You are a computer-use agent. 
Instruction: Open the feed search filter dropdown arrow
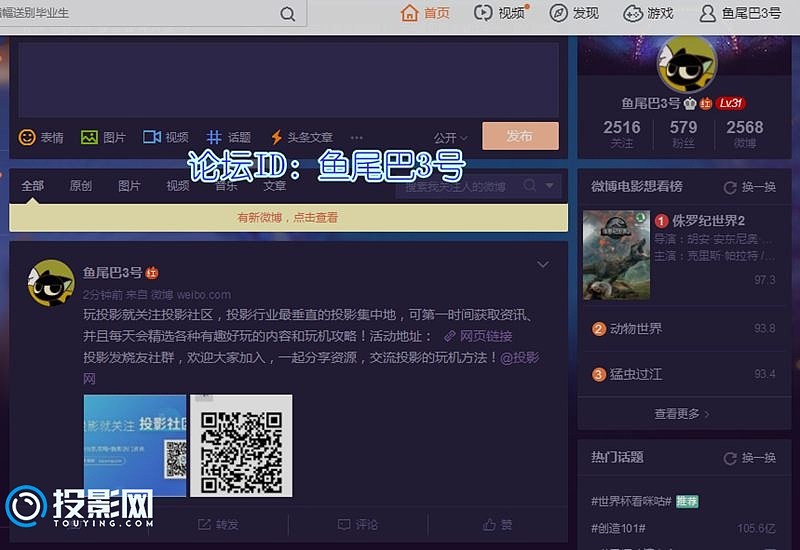pos(549,185)
